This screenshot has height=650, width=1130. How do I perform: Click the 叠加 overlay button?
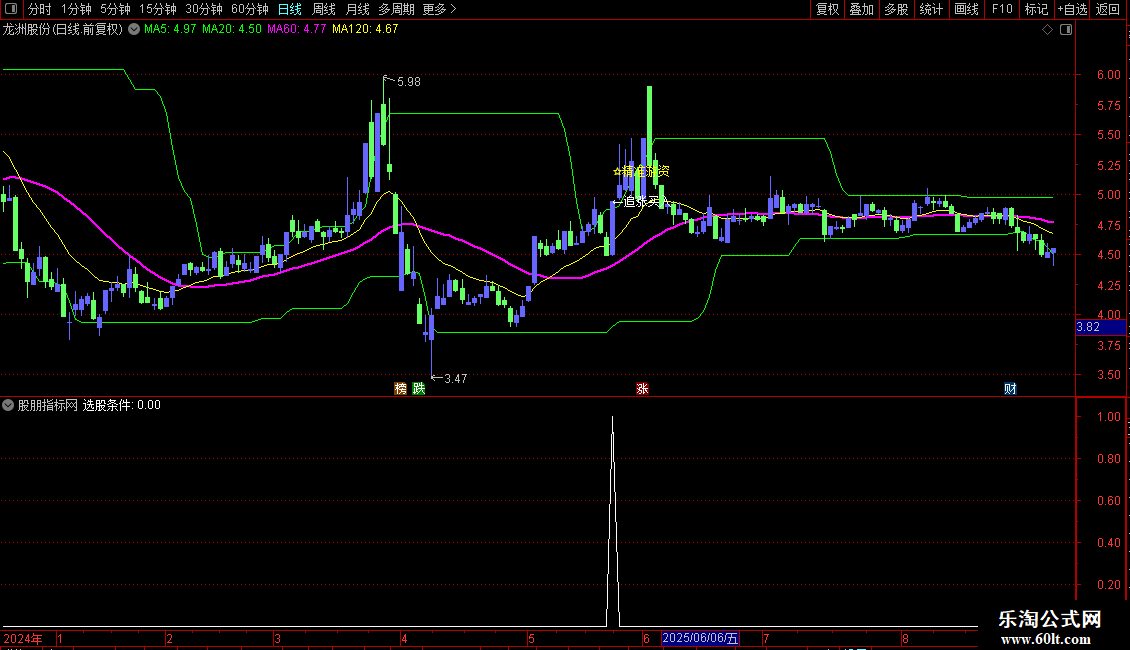tap(861, 9)
